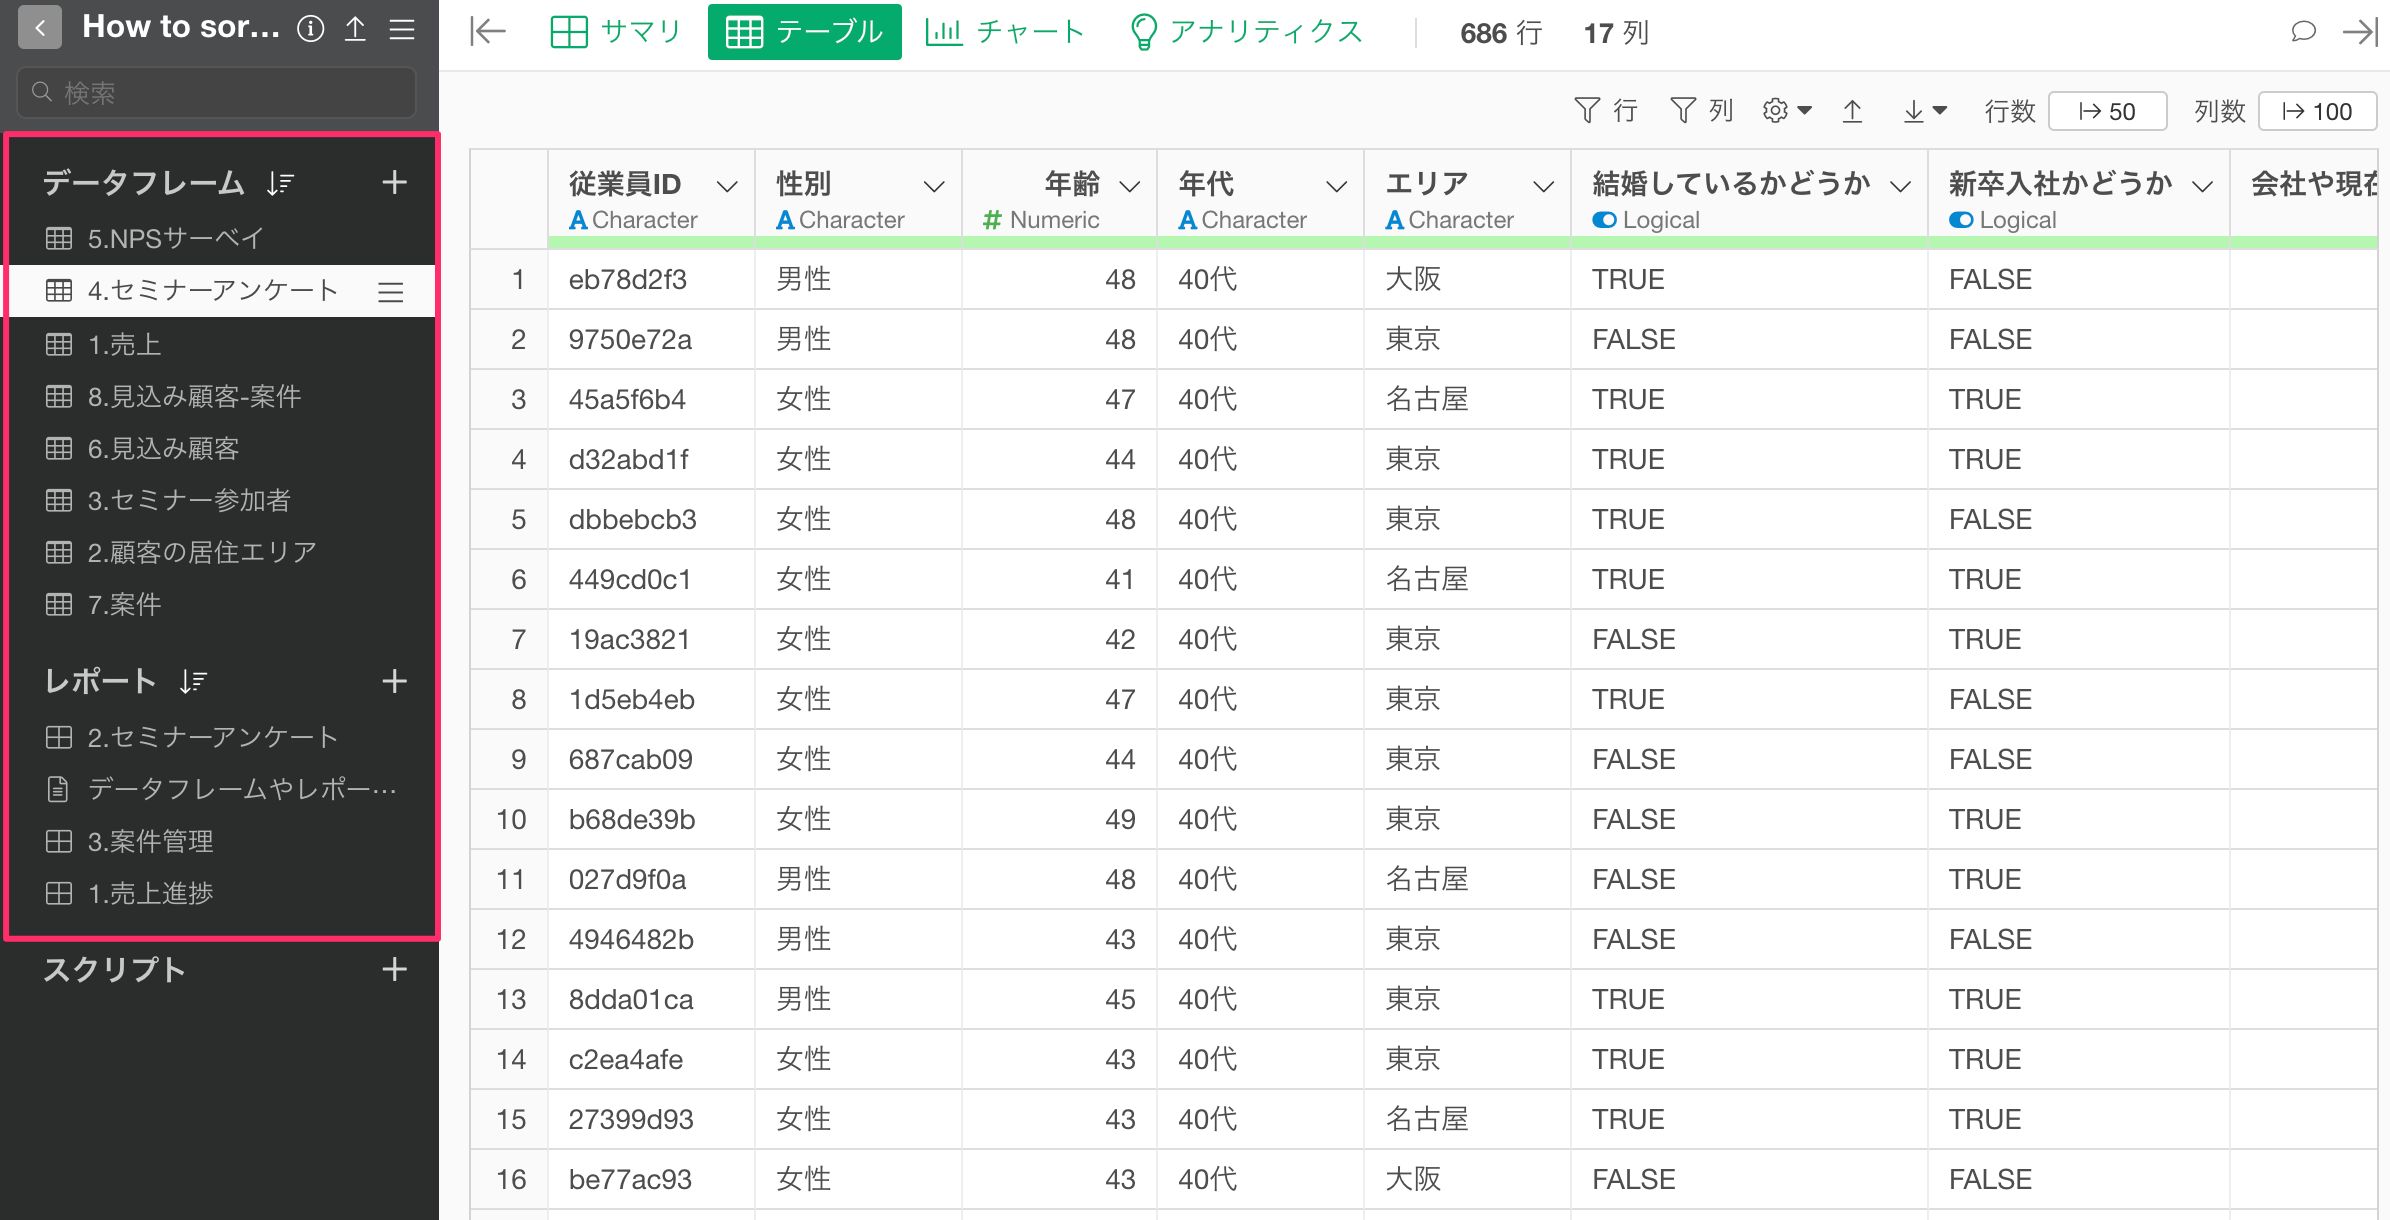Click the search field in sidebar
Viewport: 2390px width, 1220px height.
(x=217, y=93)
